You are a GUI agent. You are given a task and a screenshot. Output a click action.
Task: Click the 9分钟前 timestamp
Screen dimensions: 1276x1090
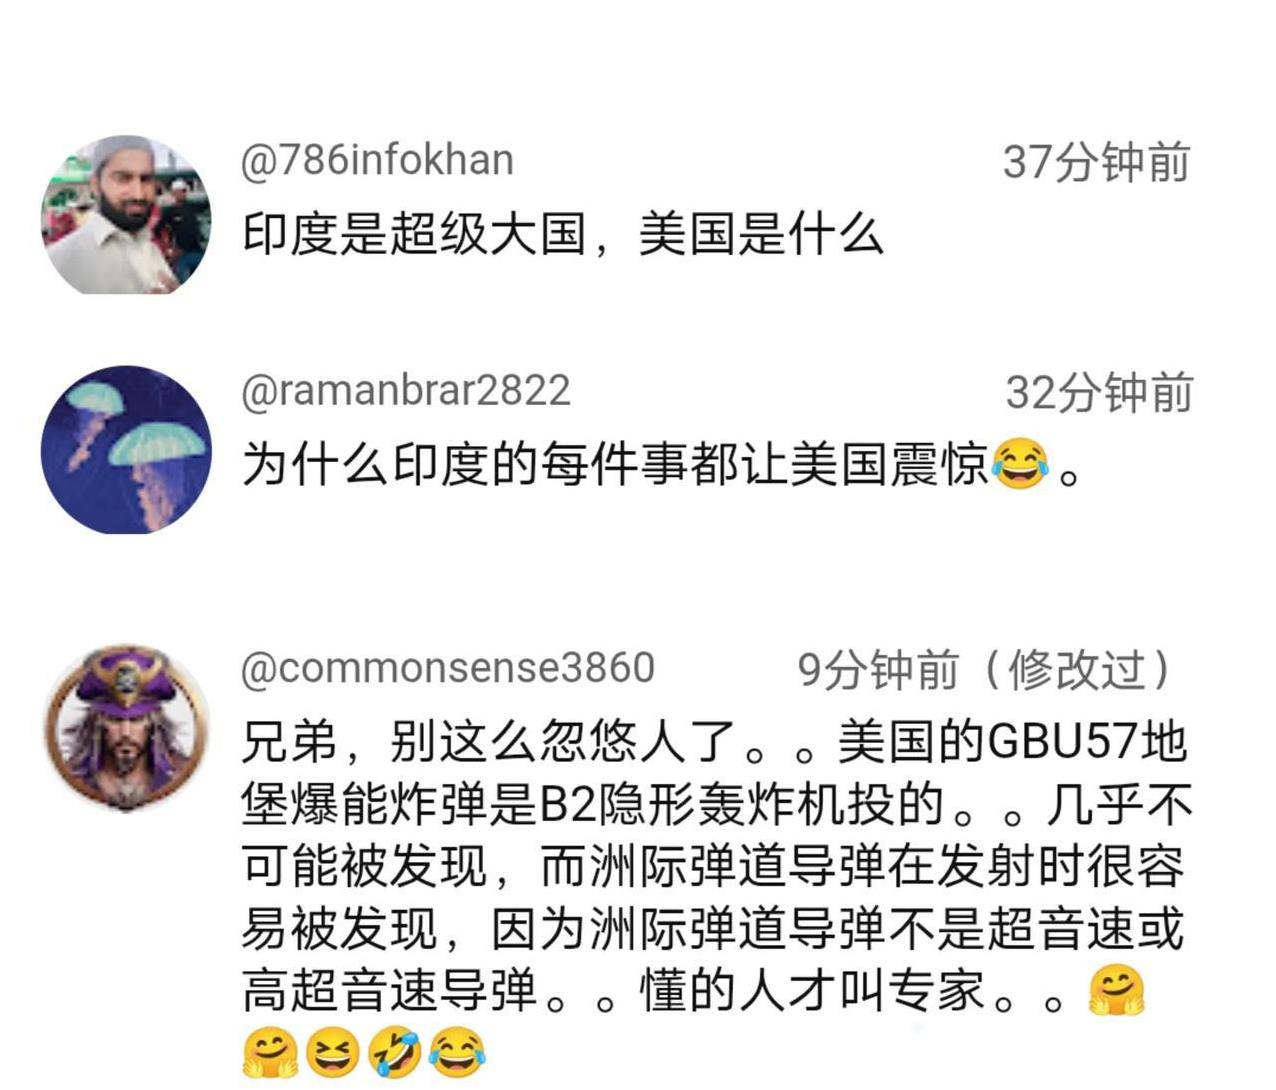click(x=877, y=670)
